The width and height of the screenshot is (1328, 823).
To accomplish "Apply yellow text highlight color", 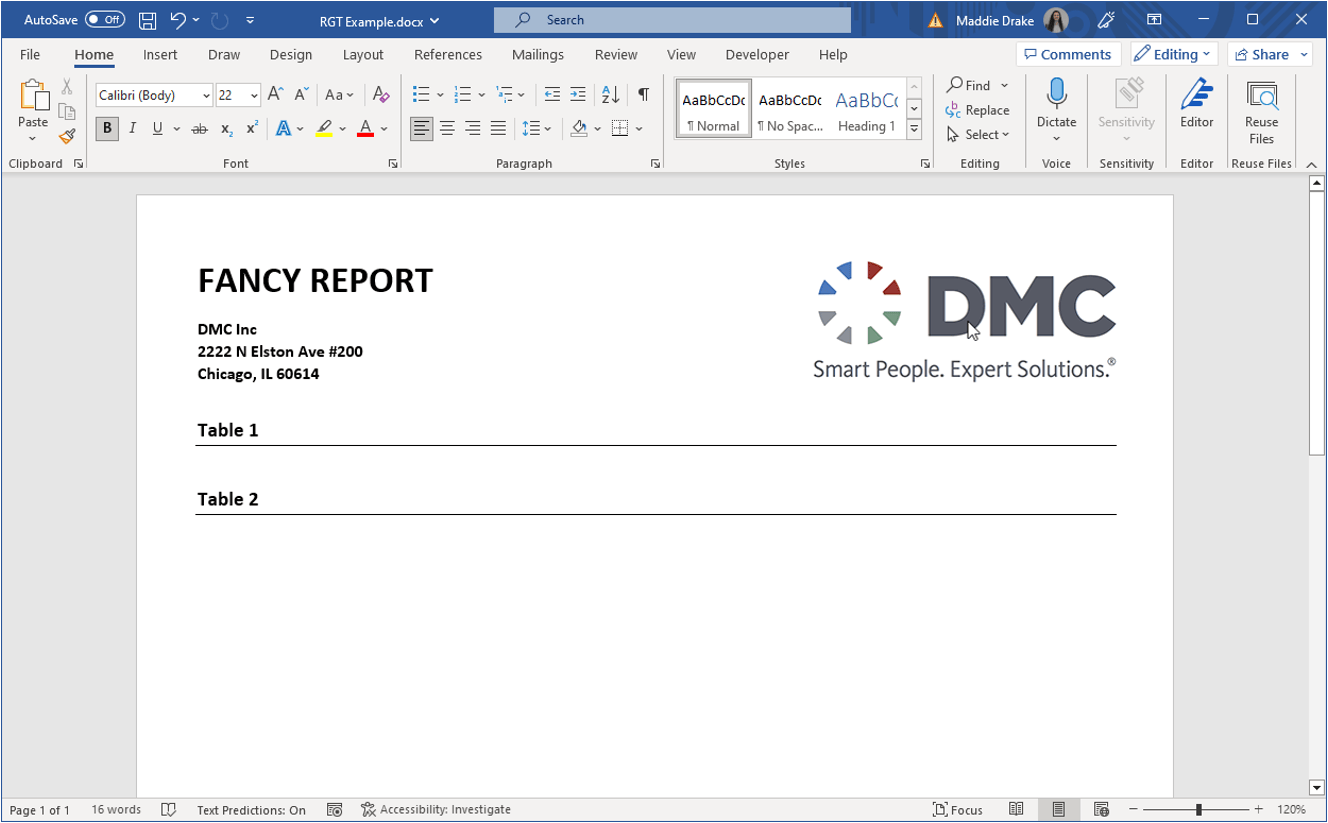I will (x=324, y=128).
